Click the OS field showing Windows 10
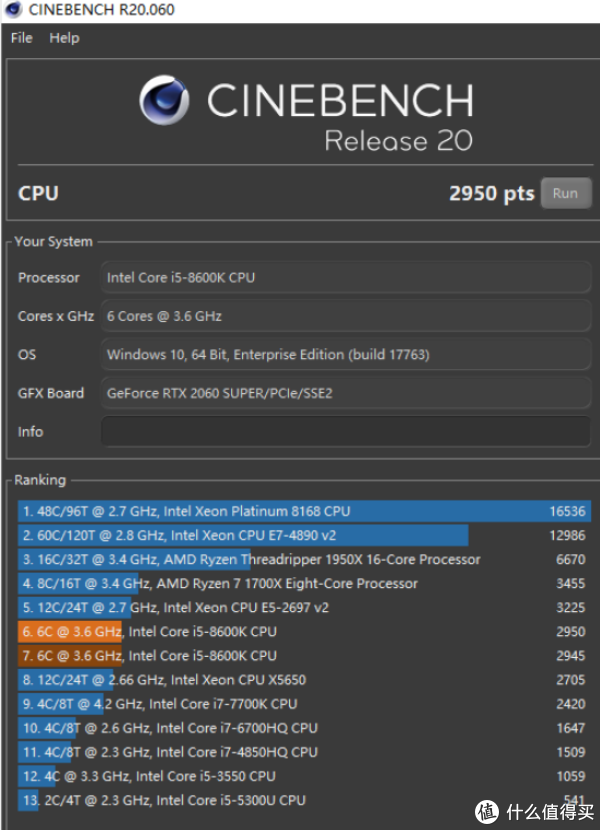Viewport: 600px width, 830px height. (x=346, y=355)
